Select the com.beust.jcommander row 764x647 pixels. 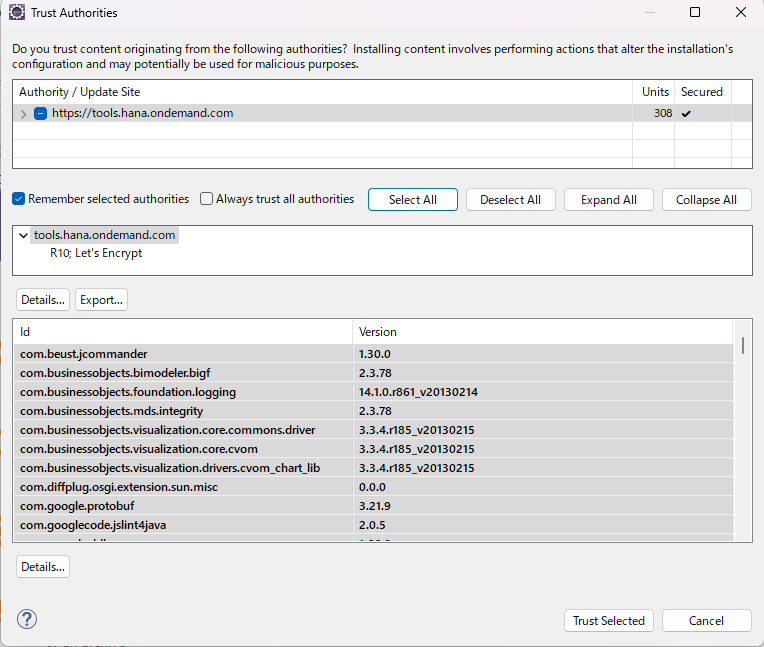tap(373, 354)
